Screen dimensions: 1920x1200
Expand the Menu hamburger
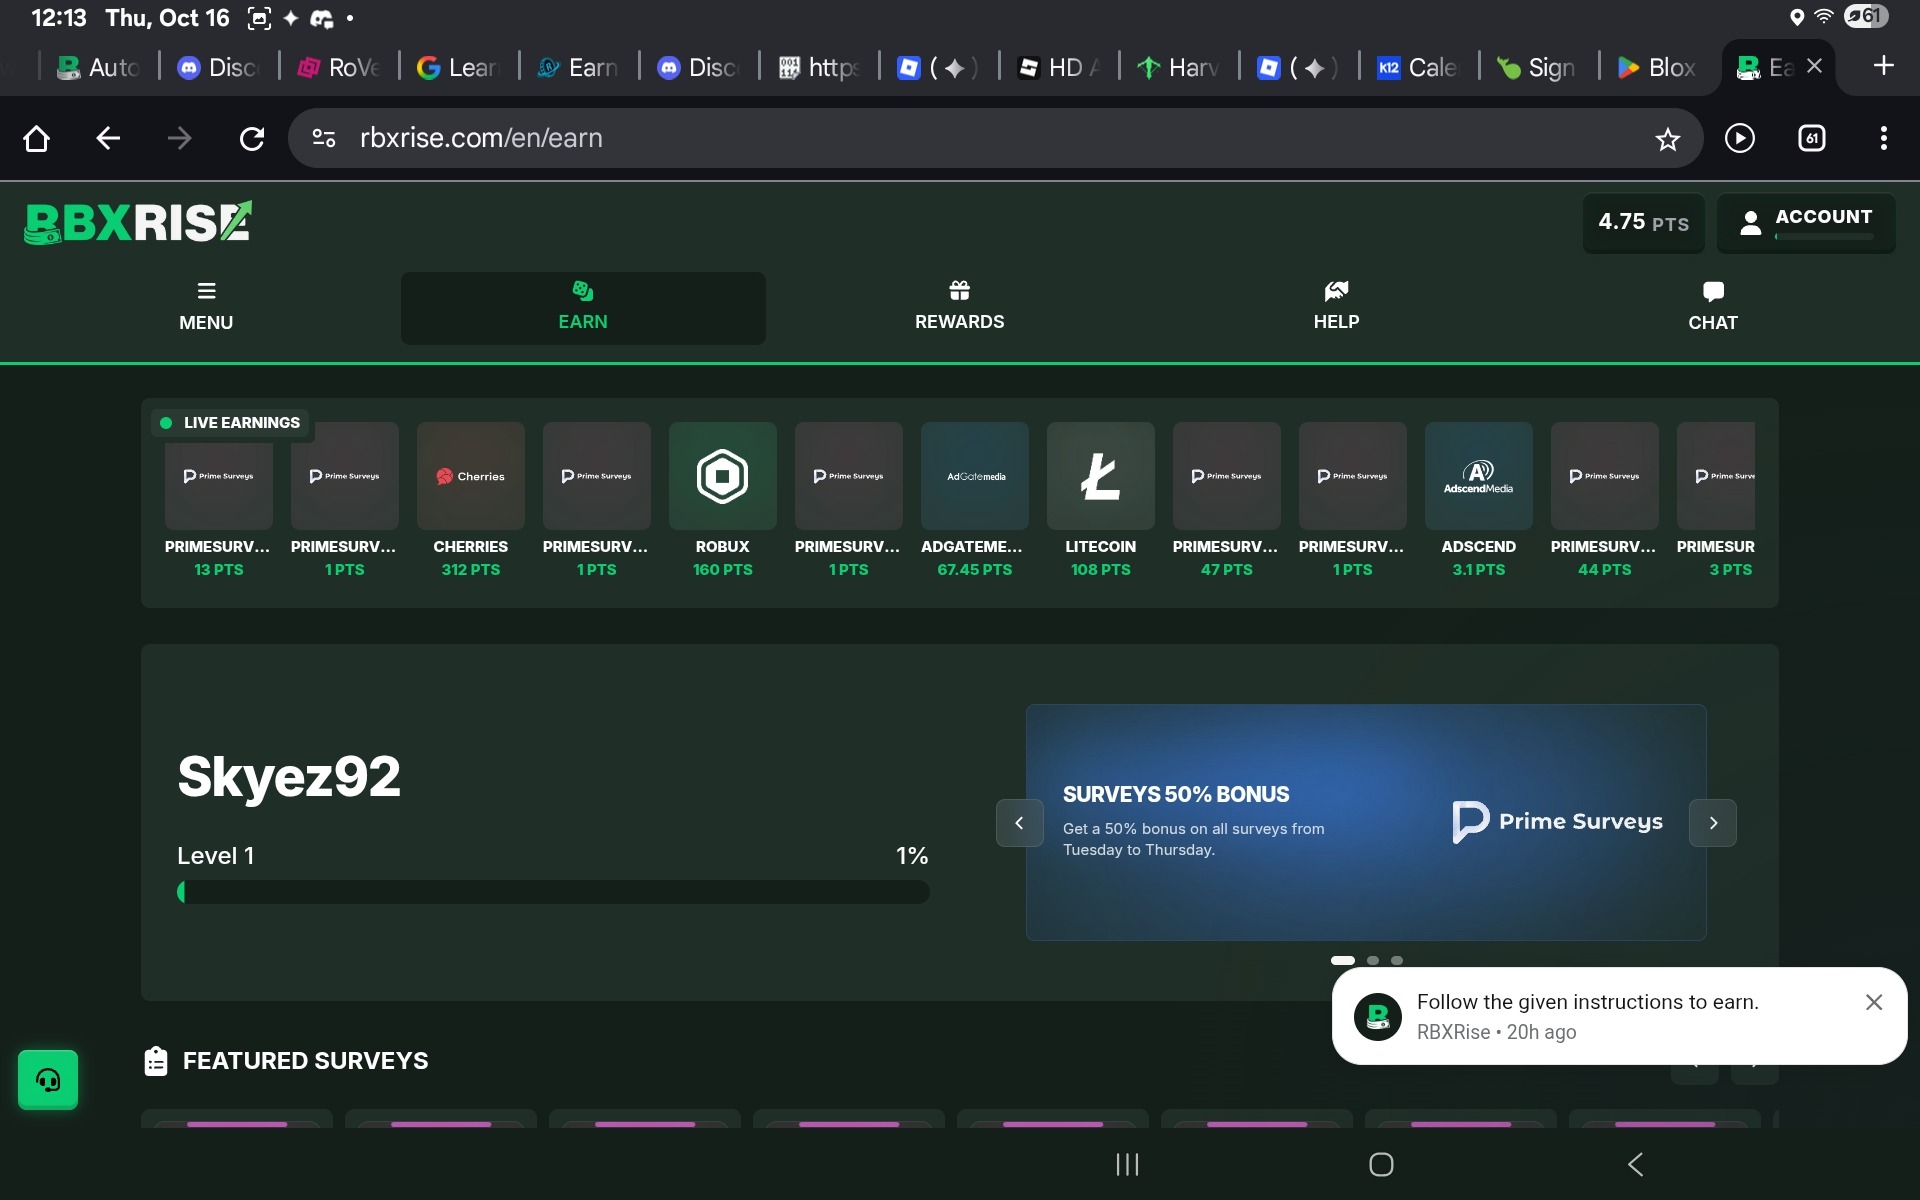pyautogui.click(x=206, y=307)
